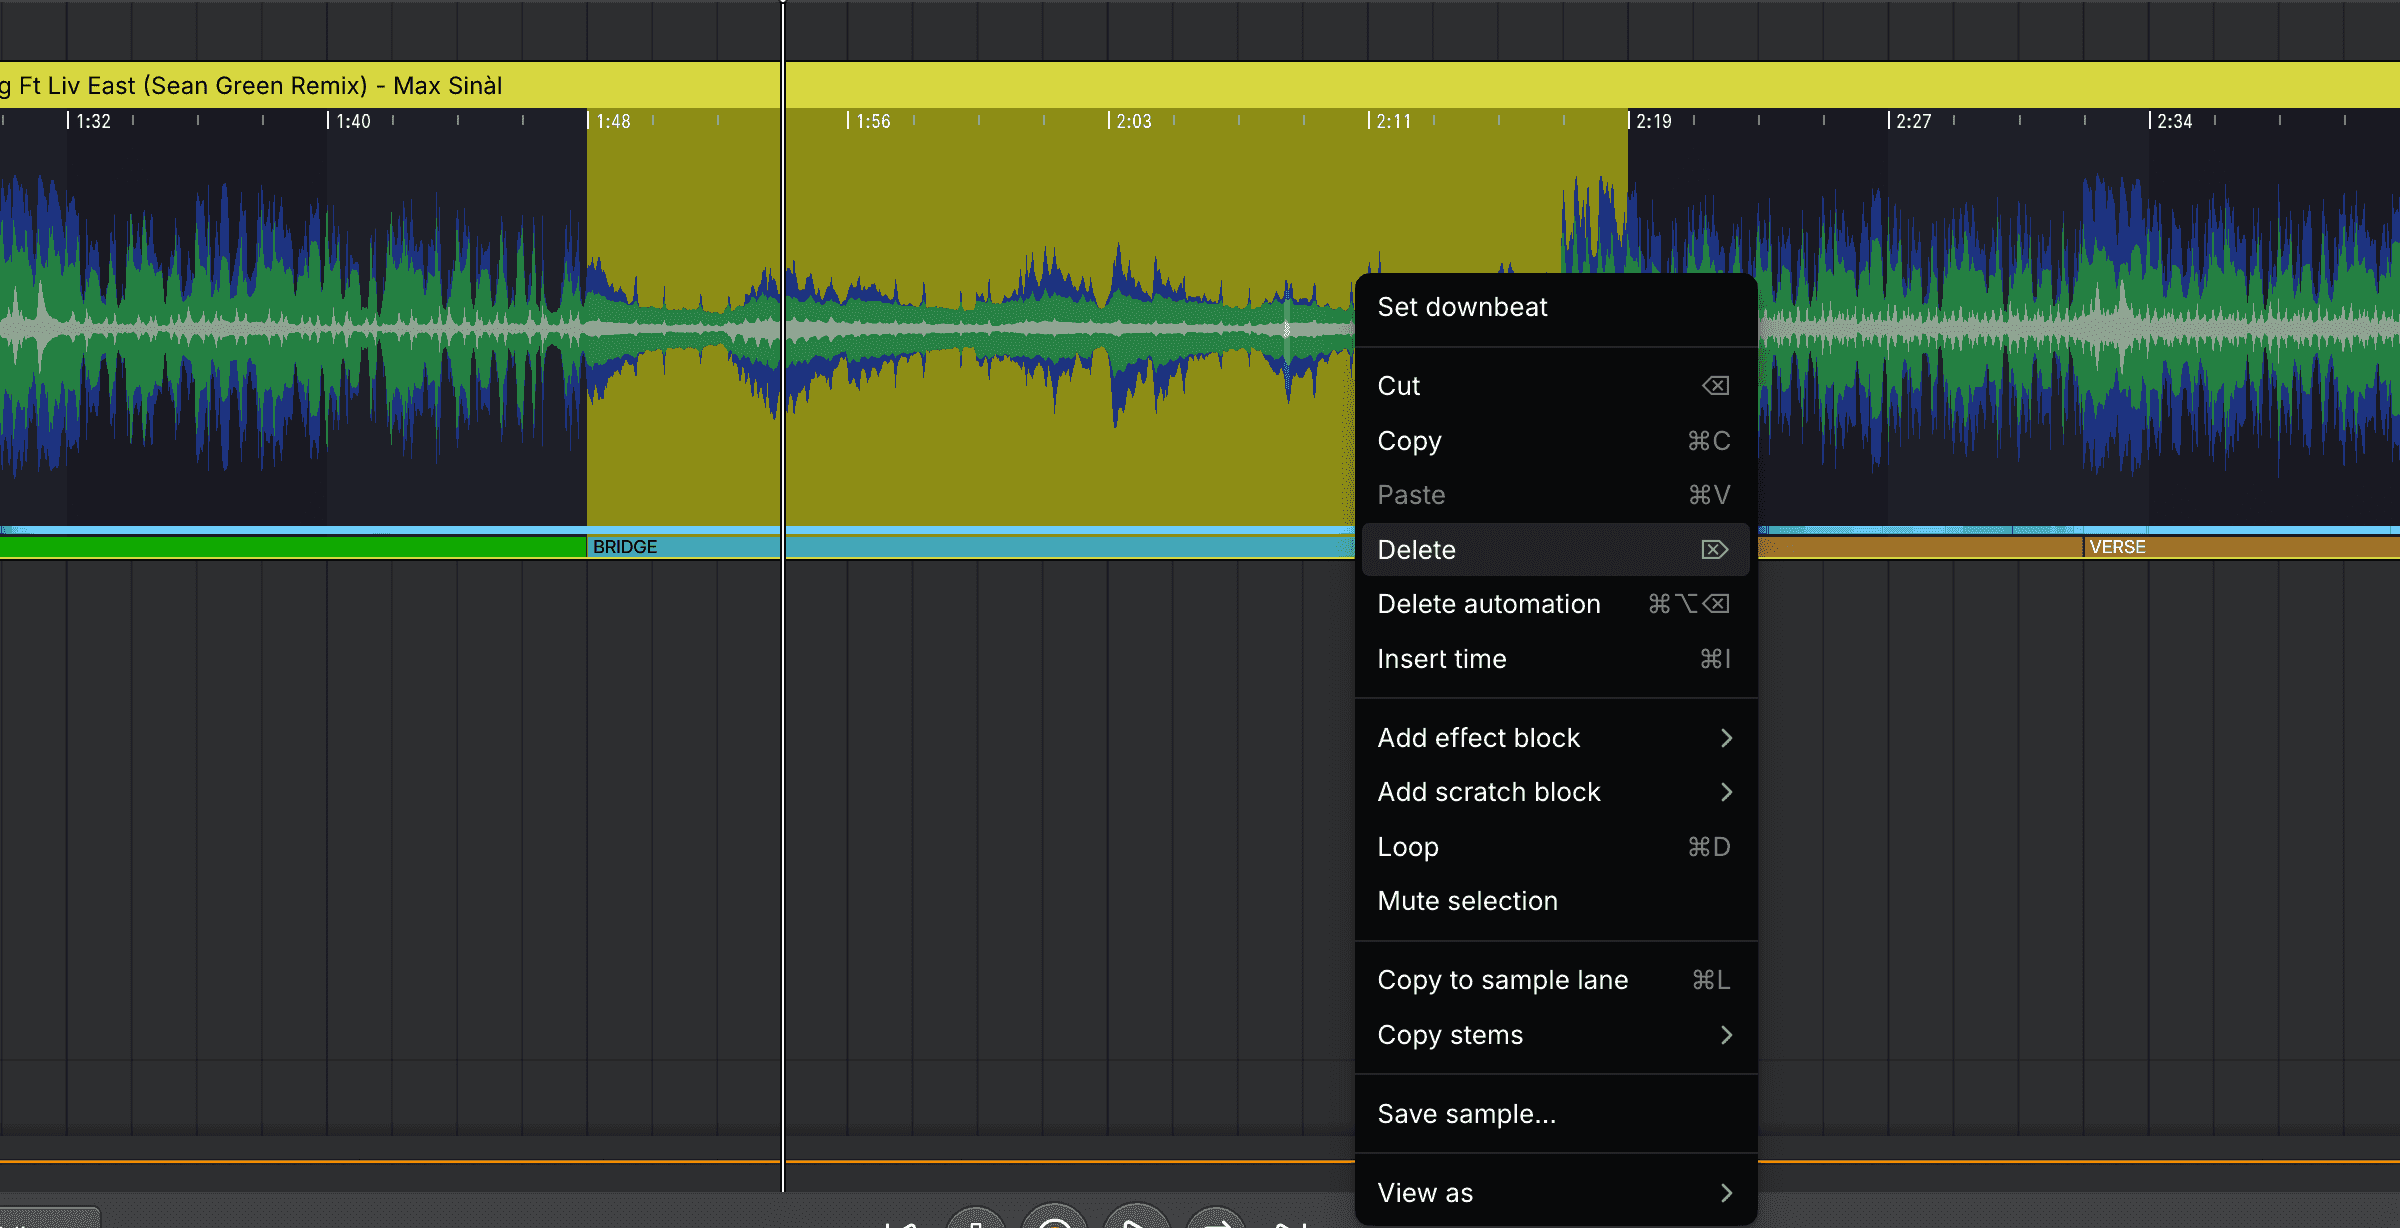Click the 1:40 timeline marker
The image size is (2400, 1228).
353,121
